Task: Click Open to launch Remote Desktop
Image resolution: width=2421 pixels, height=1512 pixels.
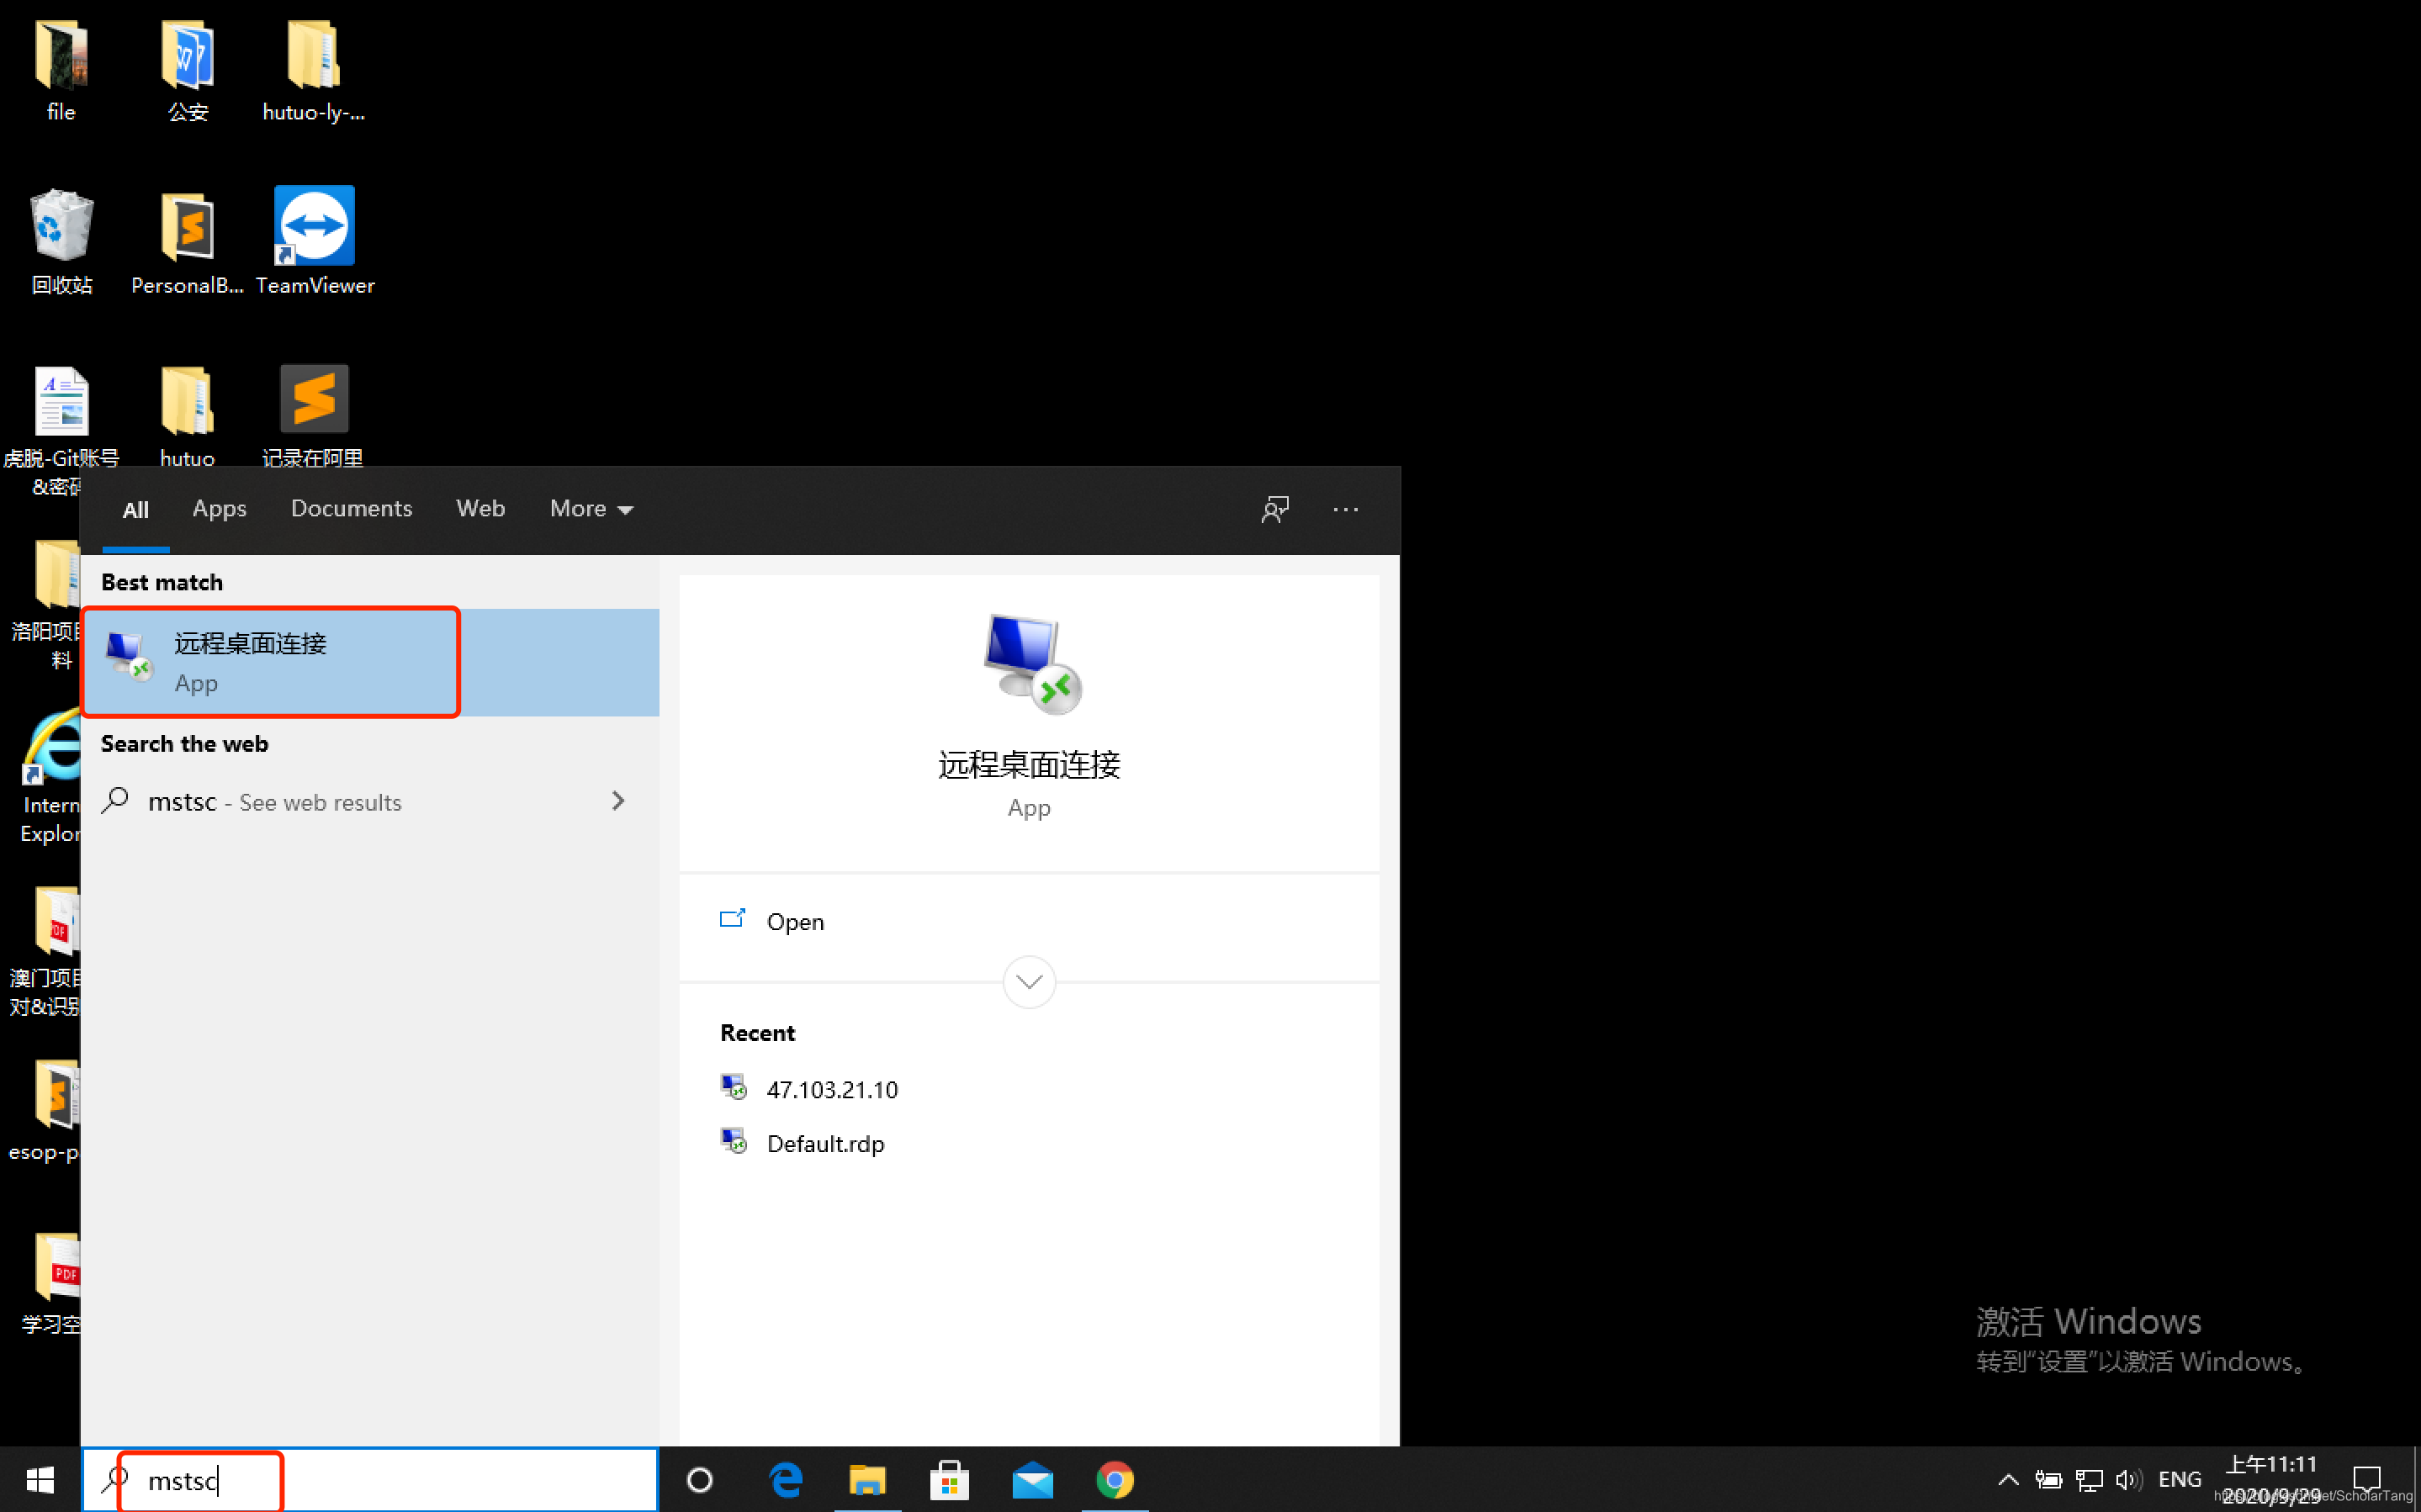Action: (x=794, y=921)
